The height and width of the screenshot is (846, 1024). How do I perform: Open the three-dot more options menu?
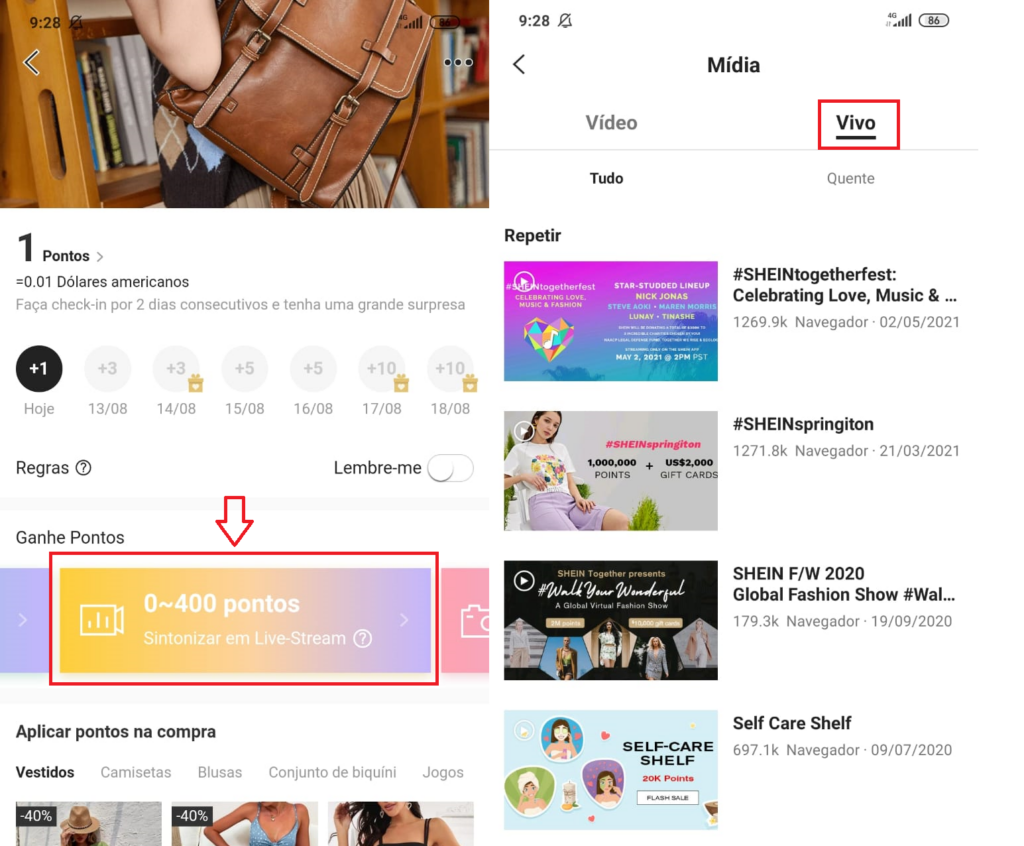tap(458, 63)
